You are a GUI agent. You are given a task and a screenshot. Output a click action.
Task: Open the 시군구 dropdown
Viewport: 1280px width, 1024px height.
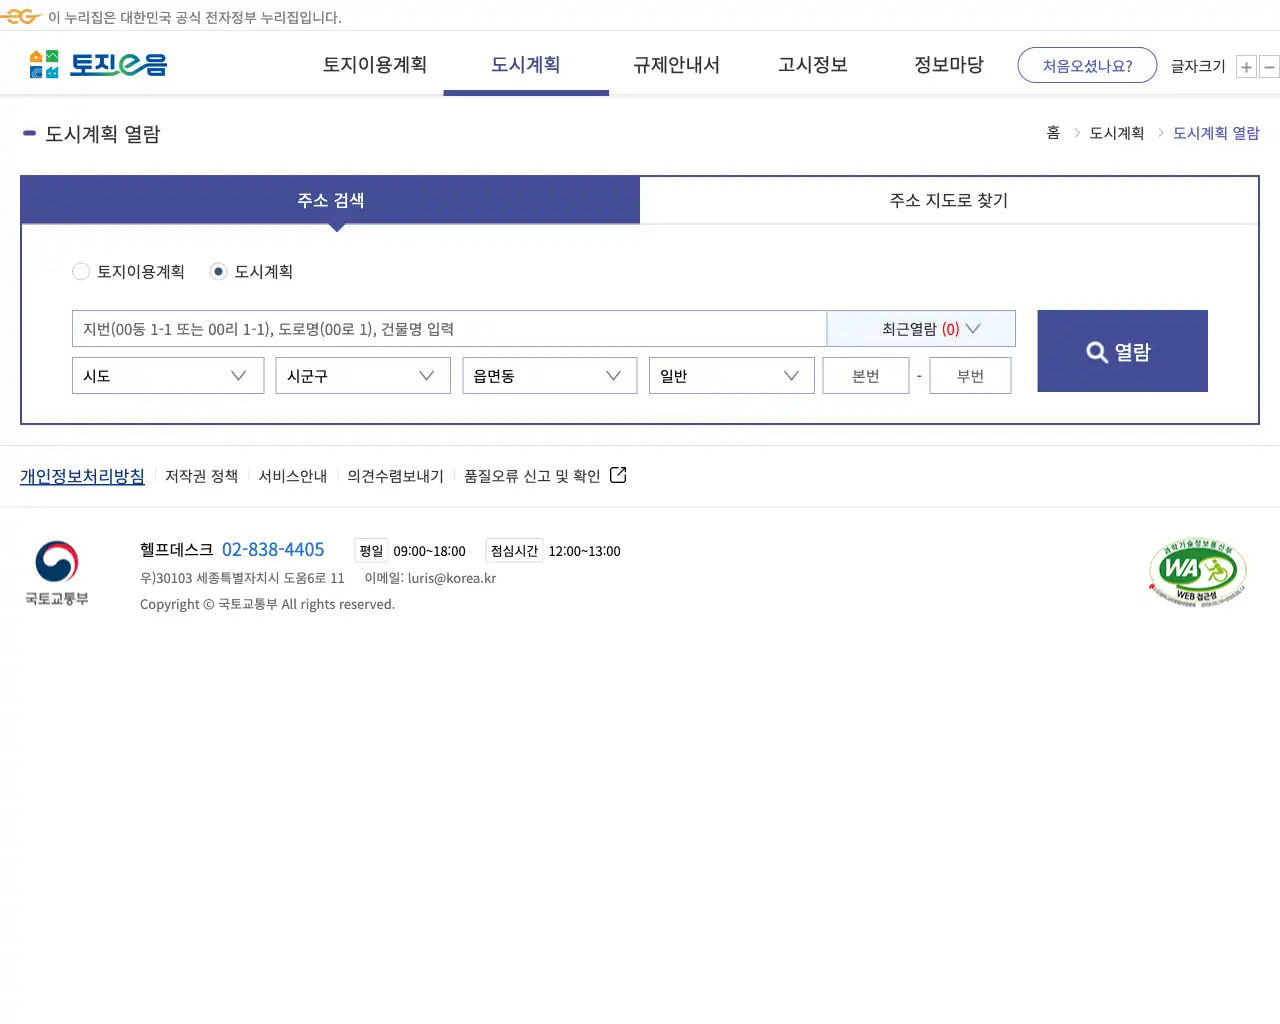click(x=362, y=375)
